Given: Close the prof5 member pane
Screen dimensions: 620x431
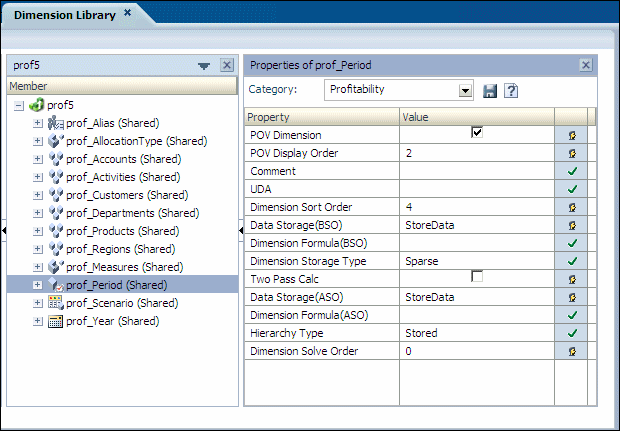Looking at the screenshot, I should (227, 65).
